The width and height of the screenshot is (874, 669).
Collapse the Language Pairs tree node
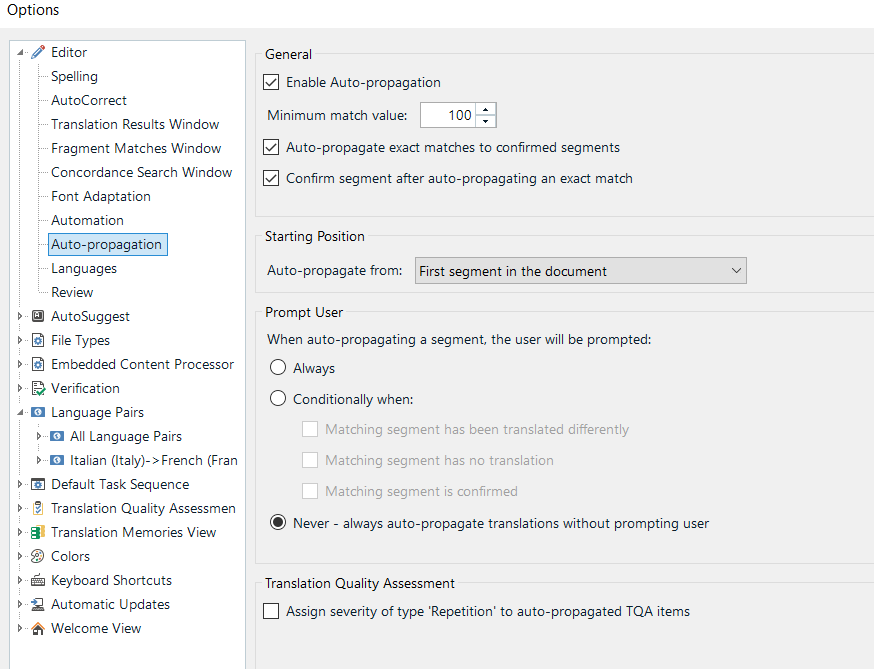pos(21,412)
